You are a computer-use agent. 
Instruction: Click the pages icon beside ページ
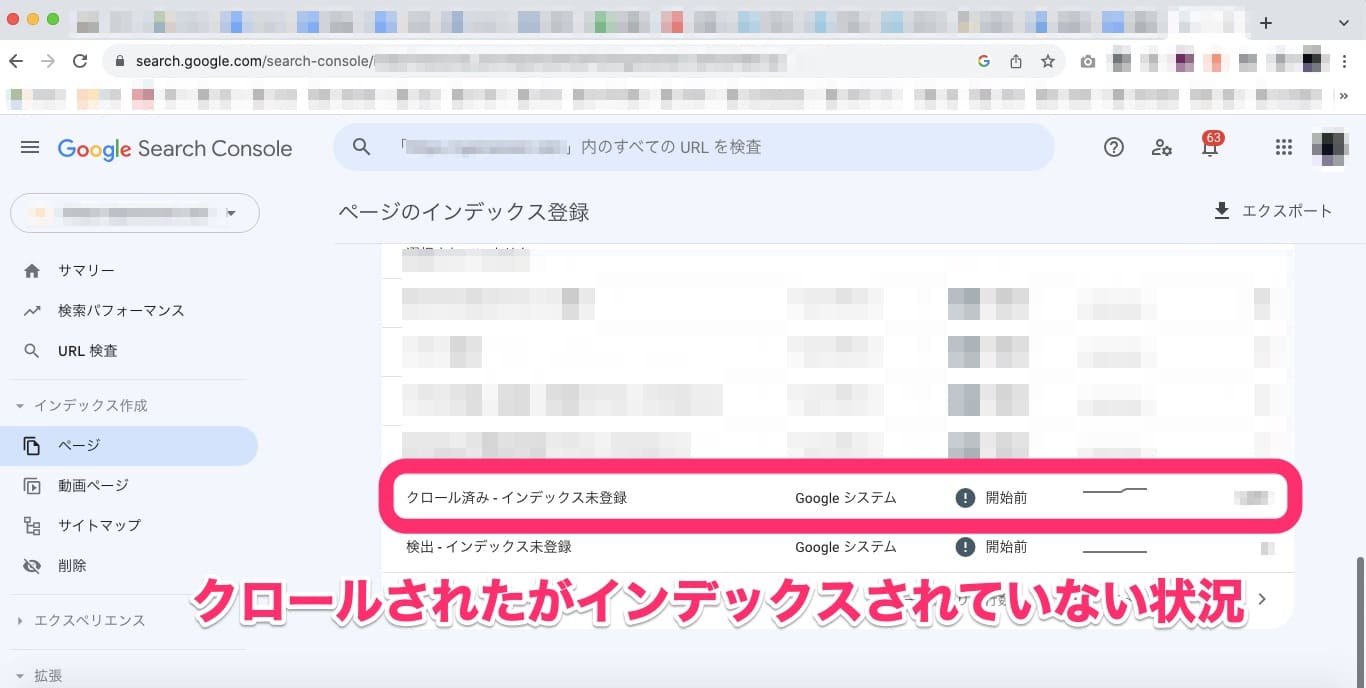click(x=32, y=445)
